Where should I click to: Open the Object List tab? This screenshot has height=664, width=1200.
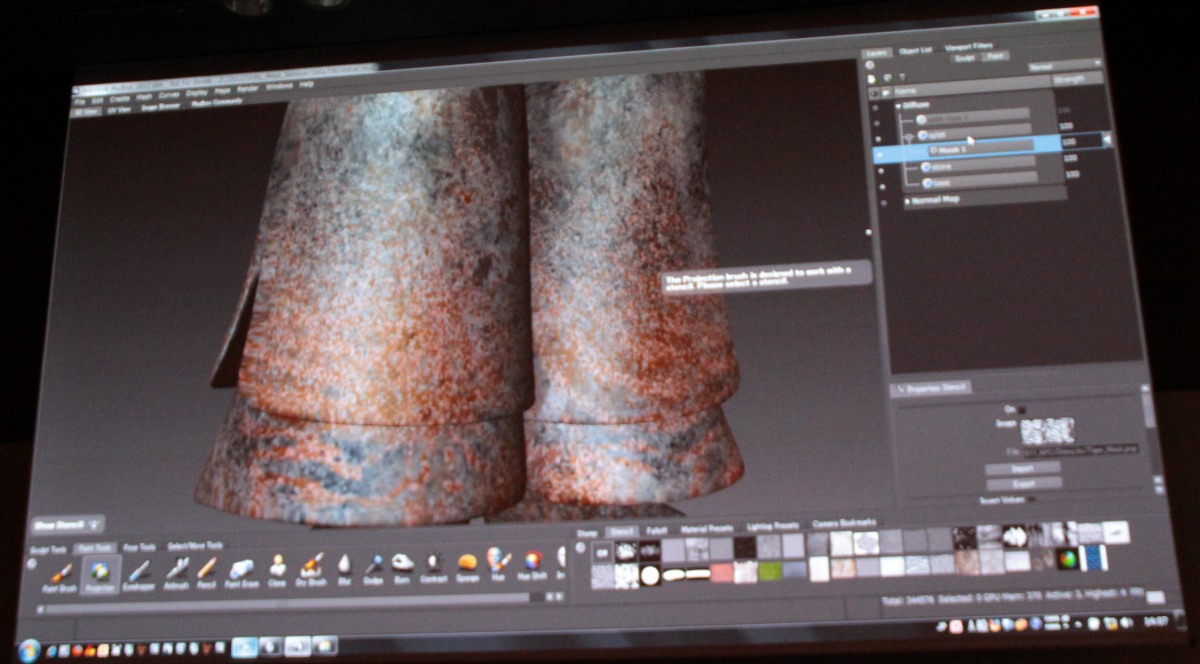[915, 51]
